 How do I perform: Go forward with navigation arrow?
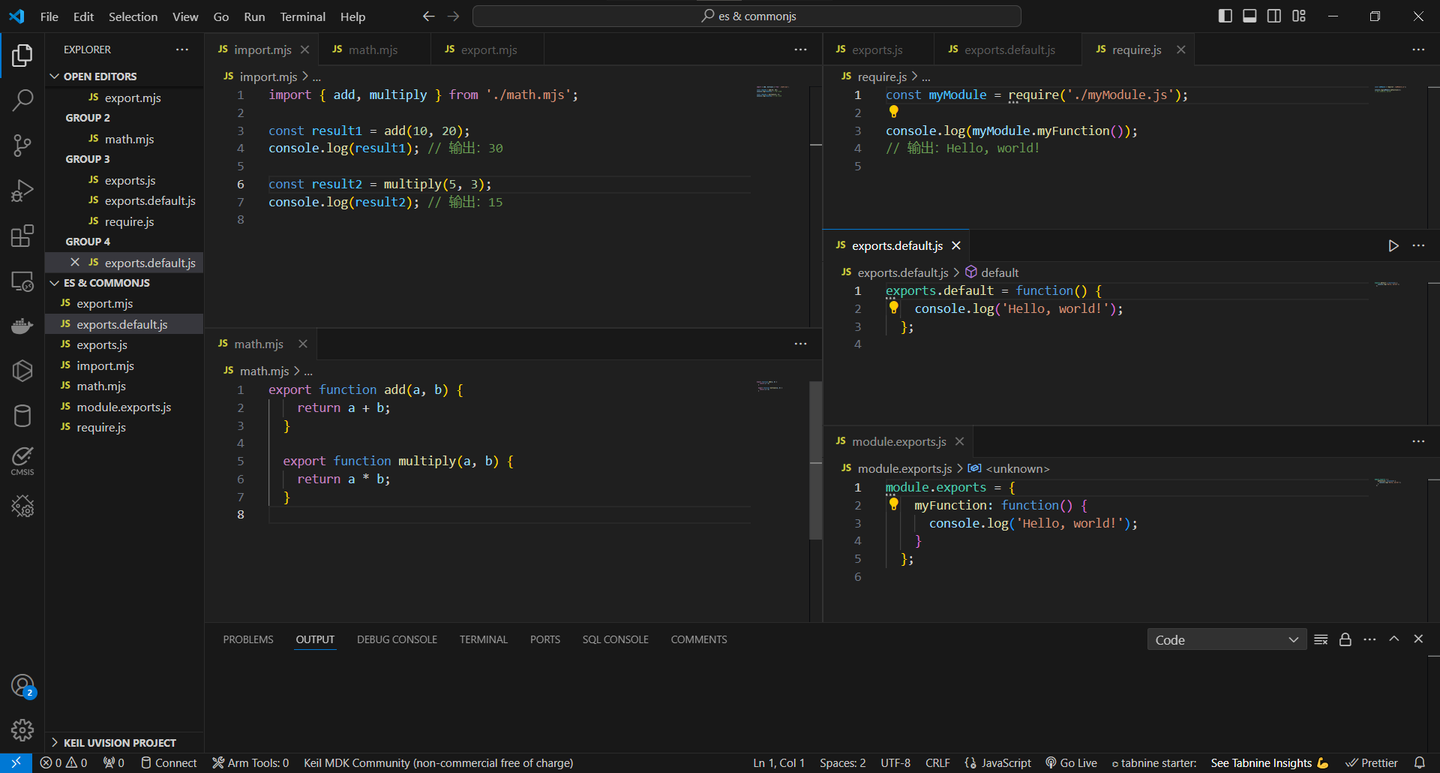tap(454, 16)
